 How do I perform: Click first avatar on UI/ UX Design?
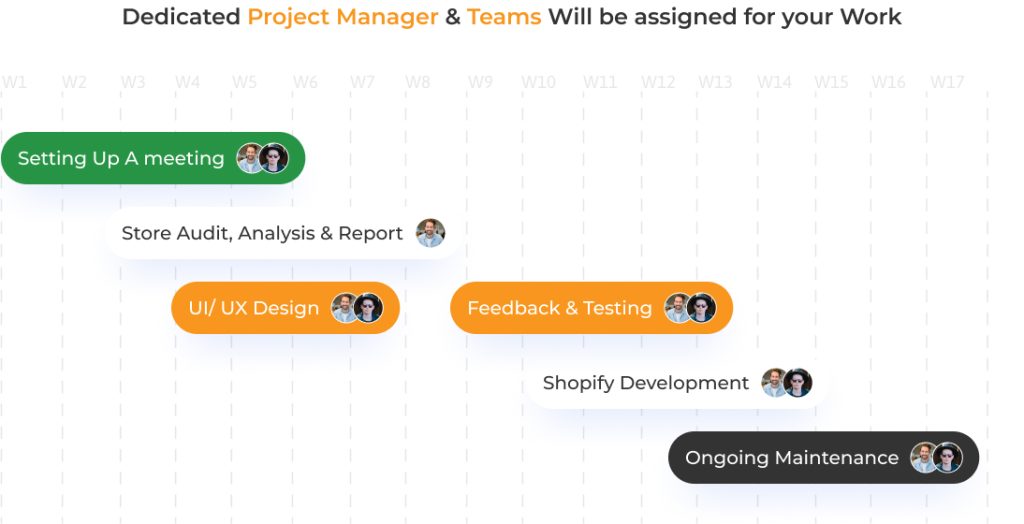345,308
